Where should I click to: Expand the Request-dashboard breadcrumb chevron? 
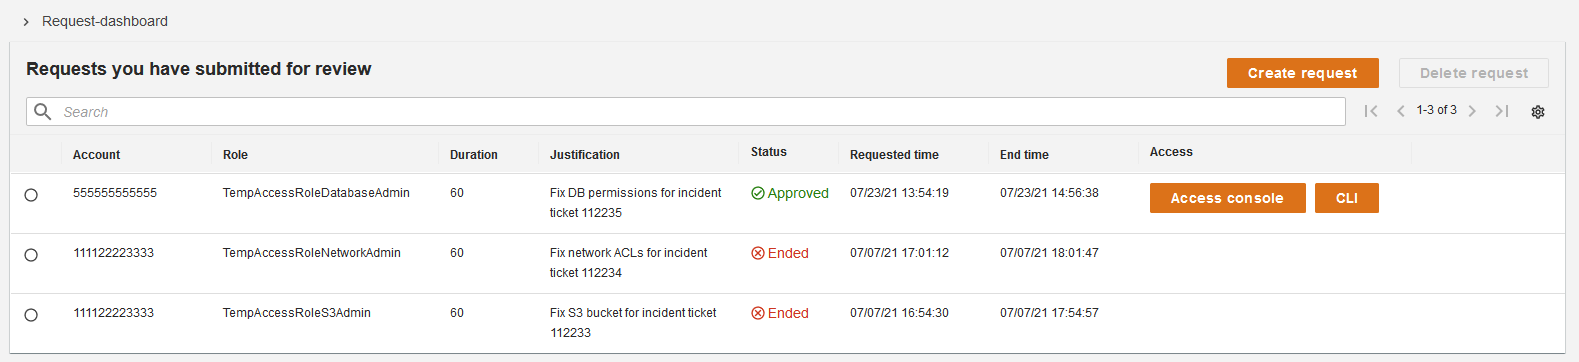[x=26, y=21]
